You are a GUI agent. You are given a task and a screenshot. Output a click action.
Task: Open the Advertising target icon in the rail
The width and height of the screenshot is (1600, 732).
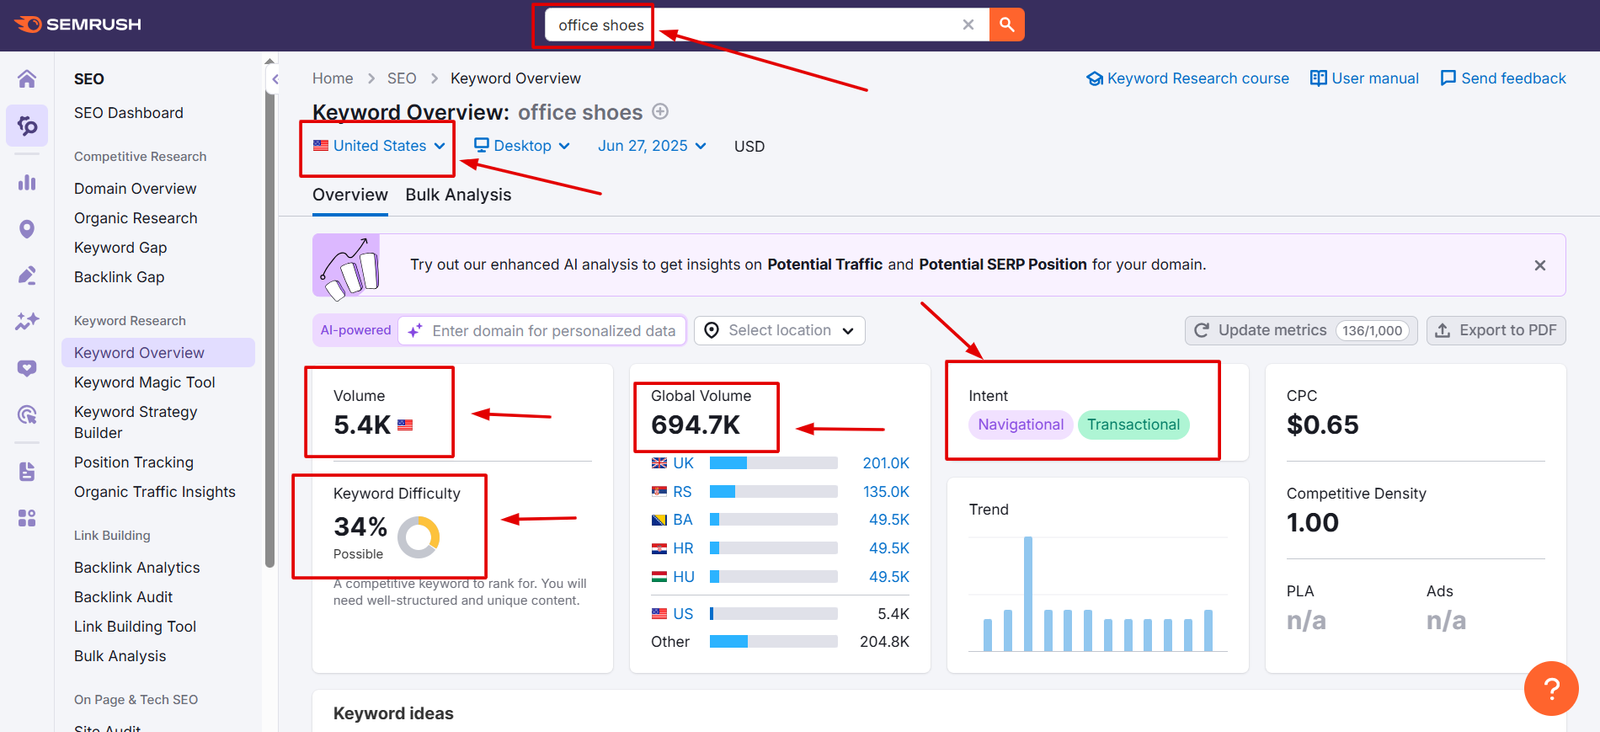pyautogui.click(x=27, y=414)
